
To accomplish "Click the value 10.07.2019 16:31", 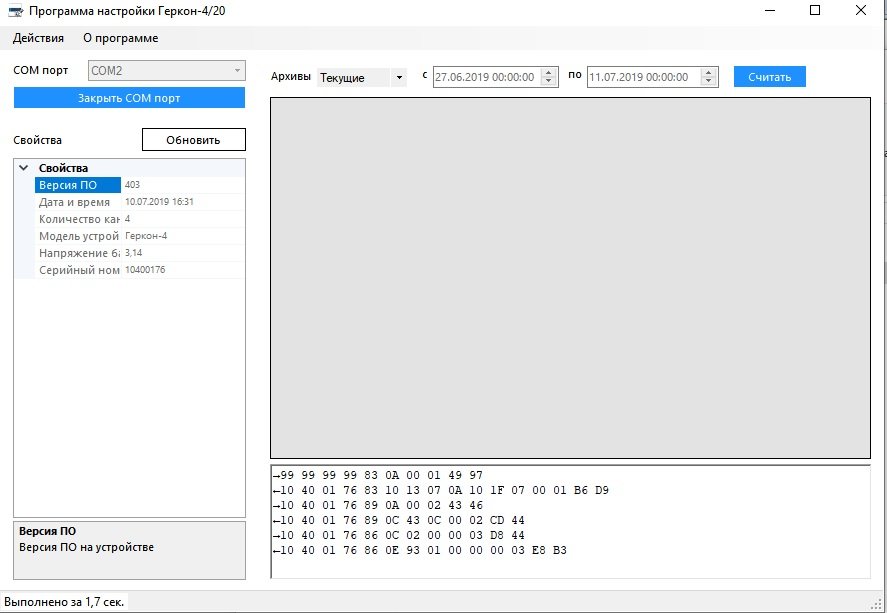I will click(159, 201).
